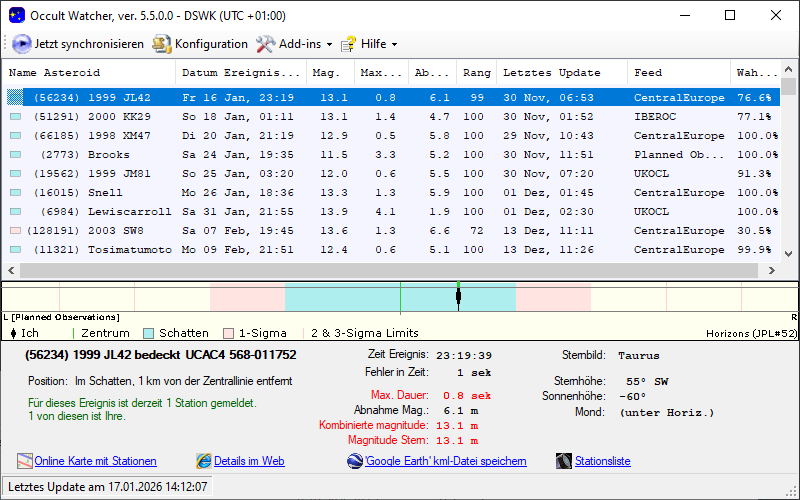
Task: Select the (2773) Brooks event row
Action: 393,155
